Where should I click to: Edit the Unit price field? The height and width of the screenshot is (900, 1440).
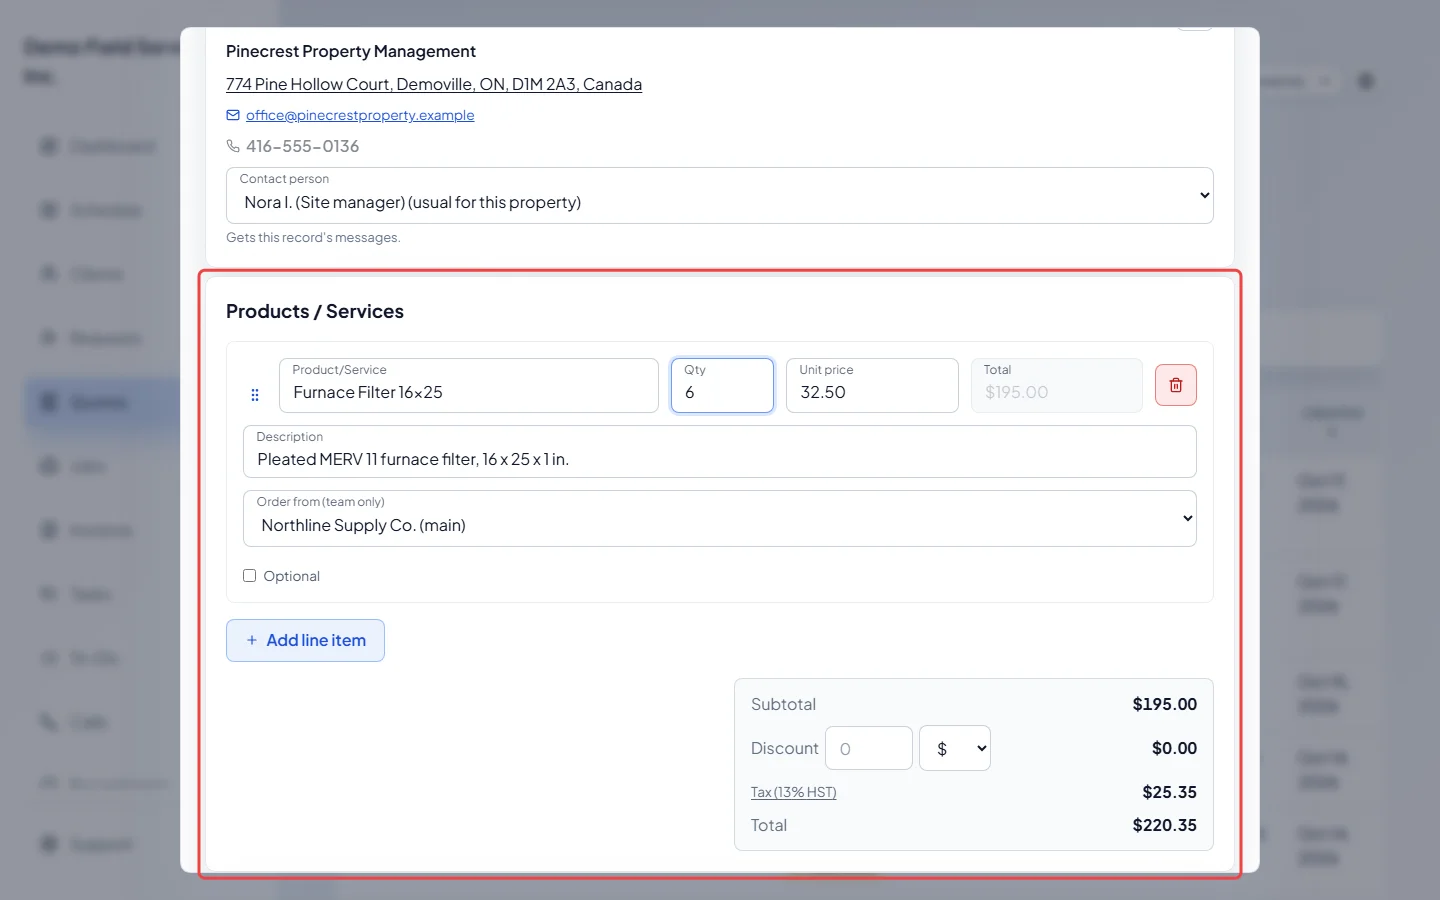pos(872,385)
